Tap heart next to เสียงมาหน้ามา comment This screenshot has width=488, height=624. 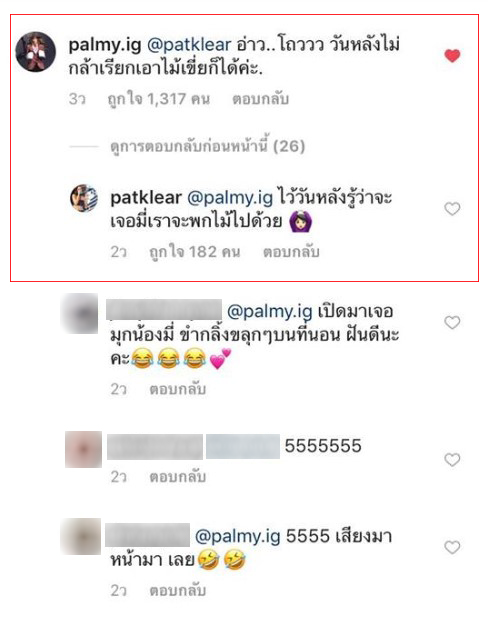point(452,547)
